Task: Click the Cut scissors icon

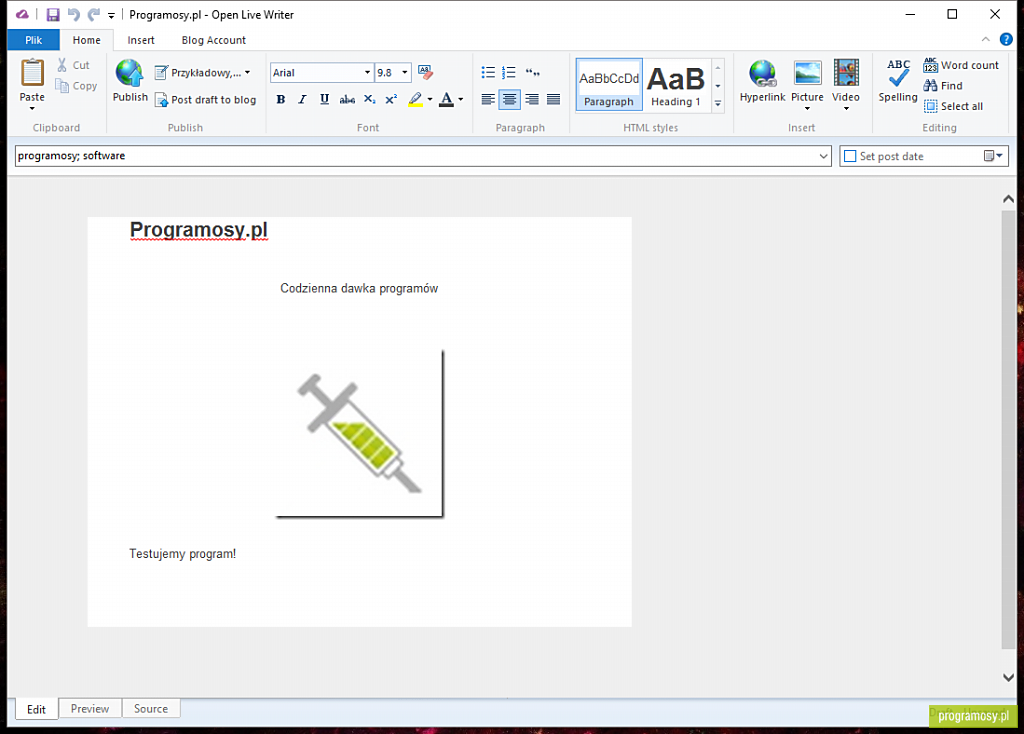Action: [62, 65]
